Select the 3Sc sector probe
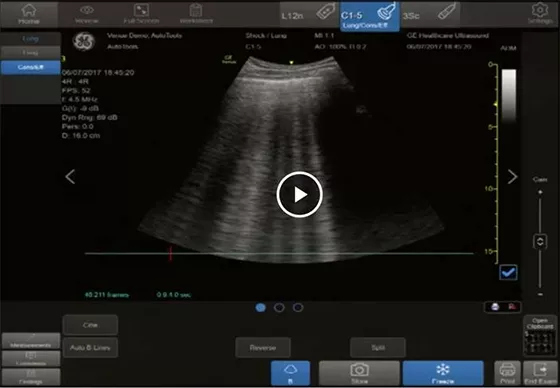This screenshot has width=560, height=388. point(430,14)
